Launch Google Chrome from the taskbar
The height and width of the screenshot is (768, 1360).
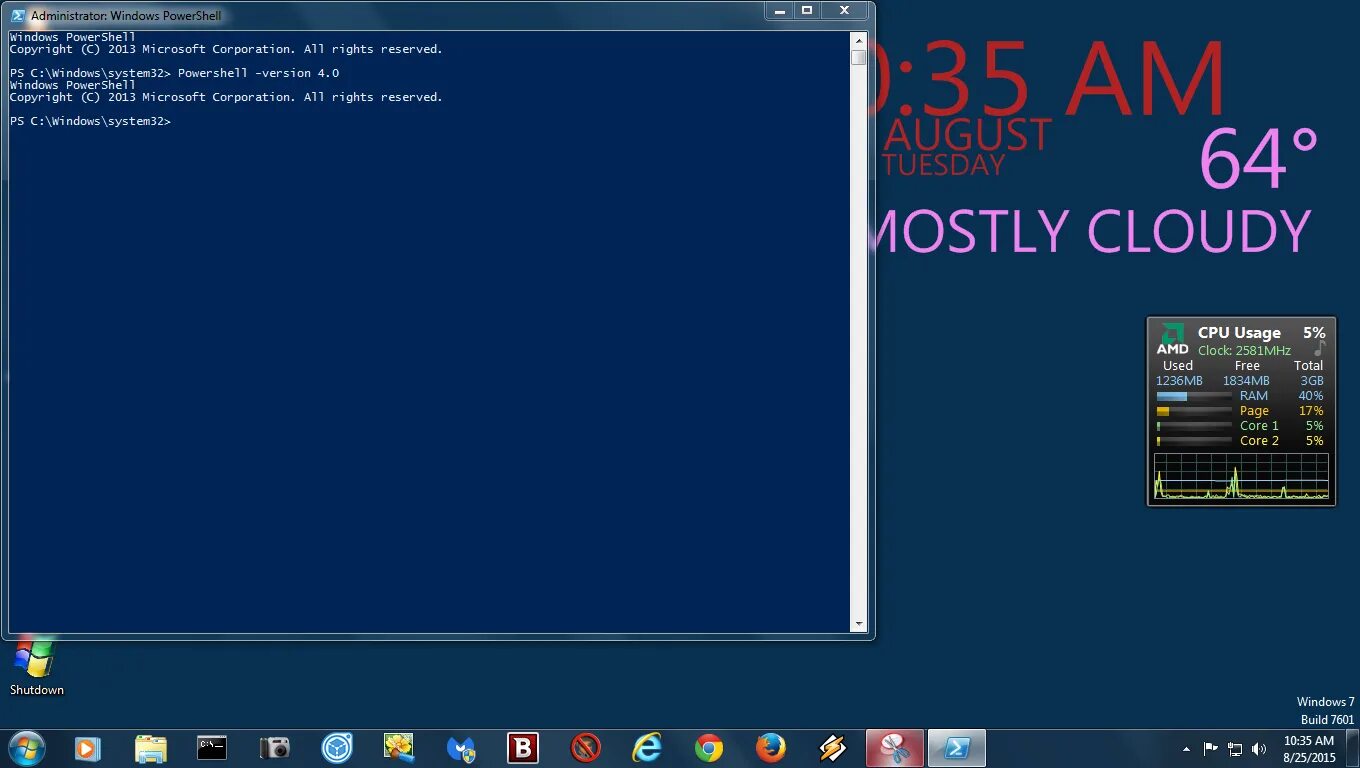pos(709,747)
